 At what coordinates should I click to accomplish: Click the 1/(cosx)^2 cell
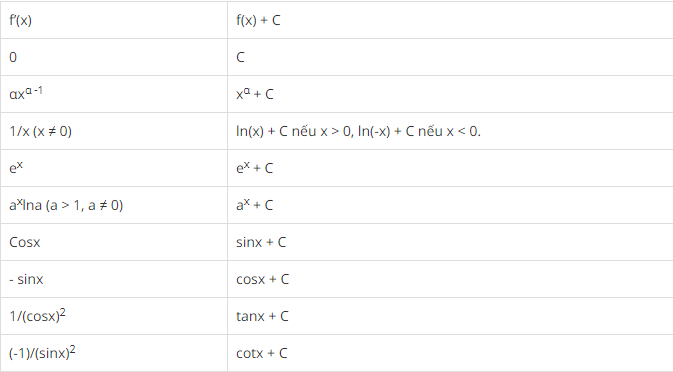pos(114,316)
